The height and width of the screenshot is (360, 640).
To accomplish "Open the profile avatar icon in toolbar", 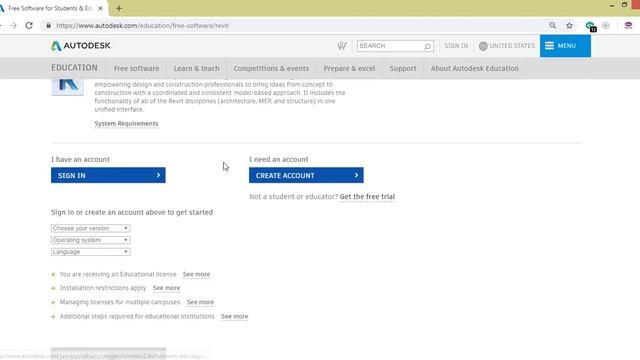I will point(628,25).
